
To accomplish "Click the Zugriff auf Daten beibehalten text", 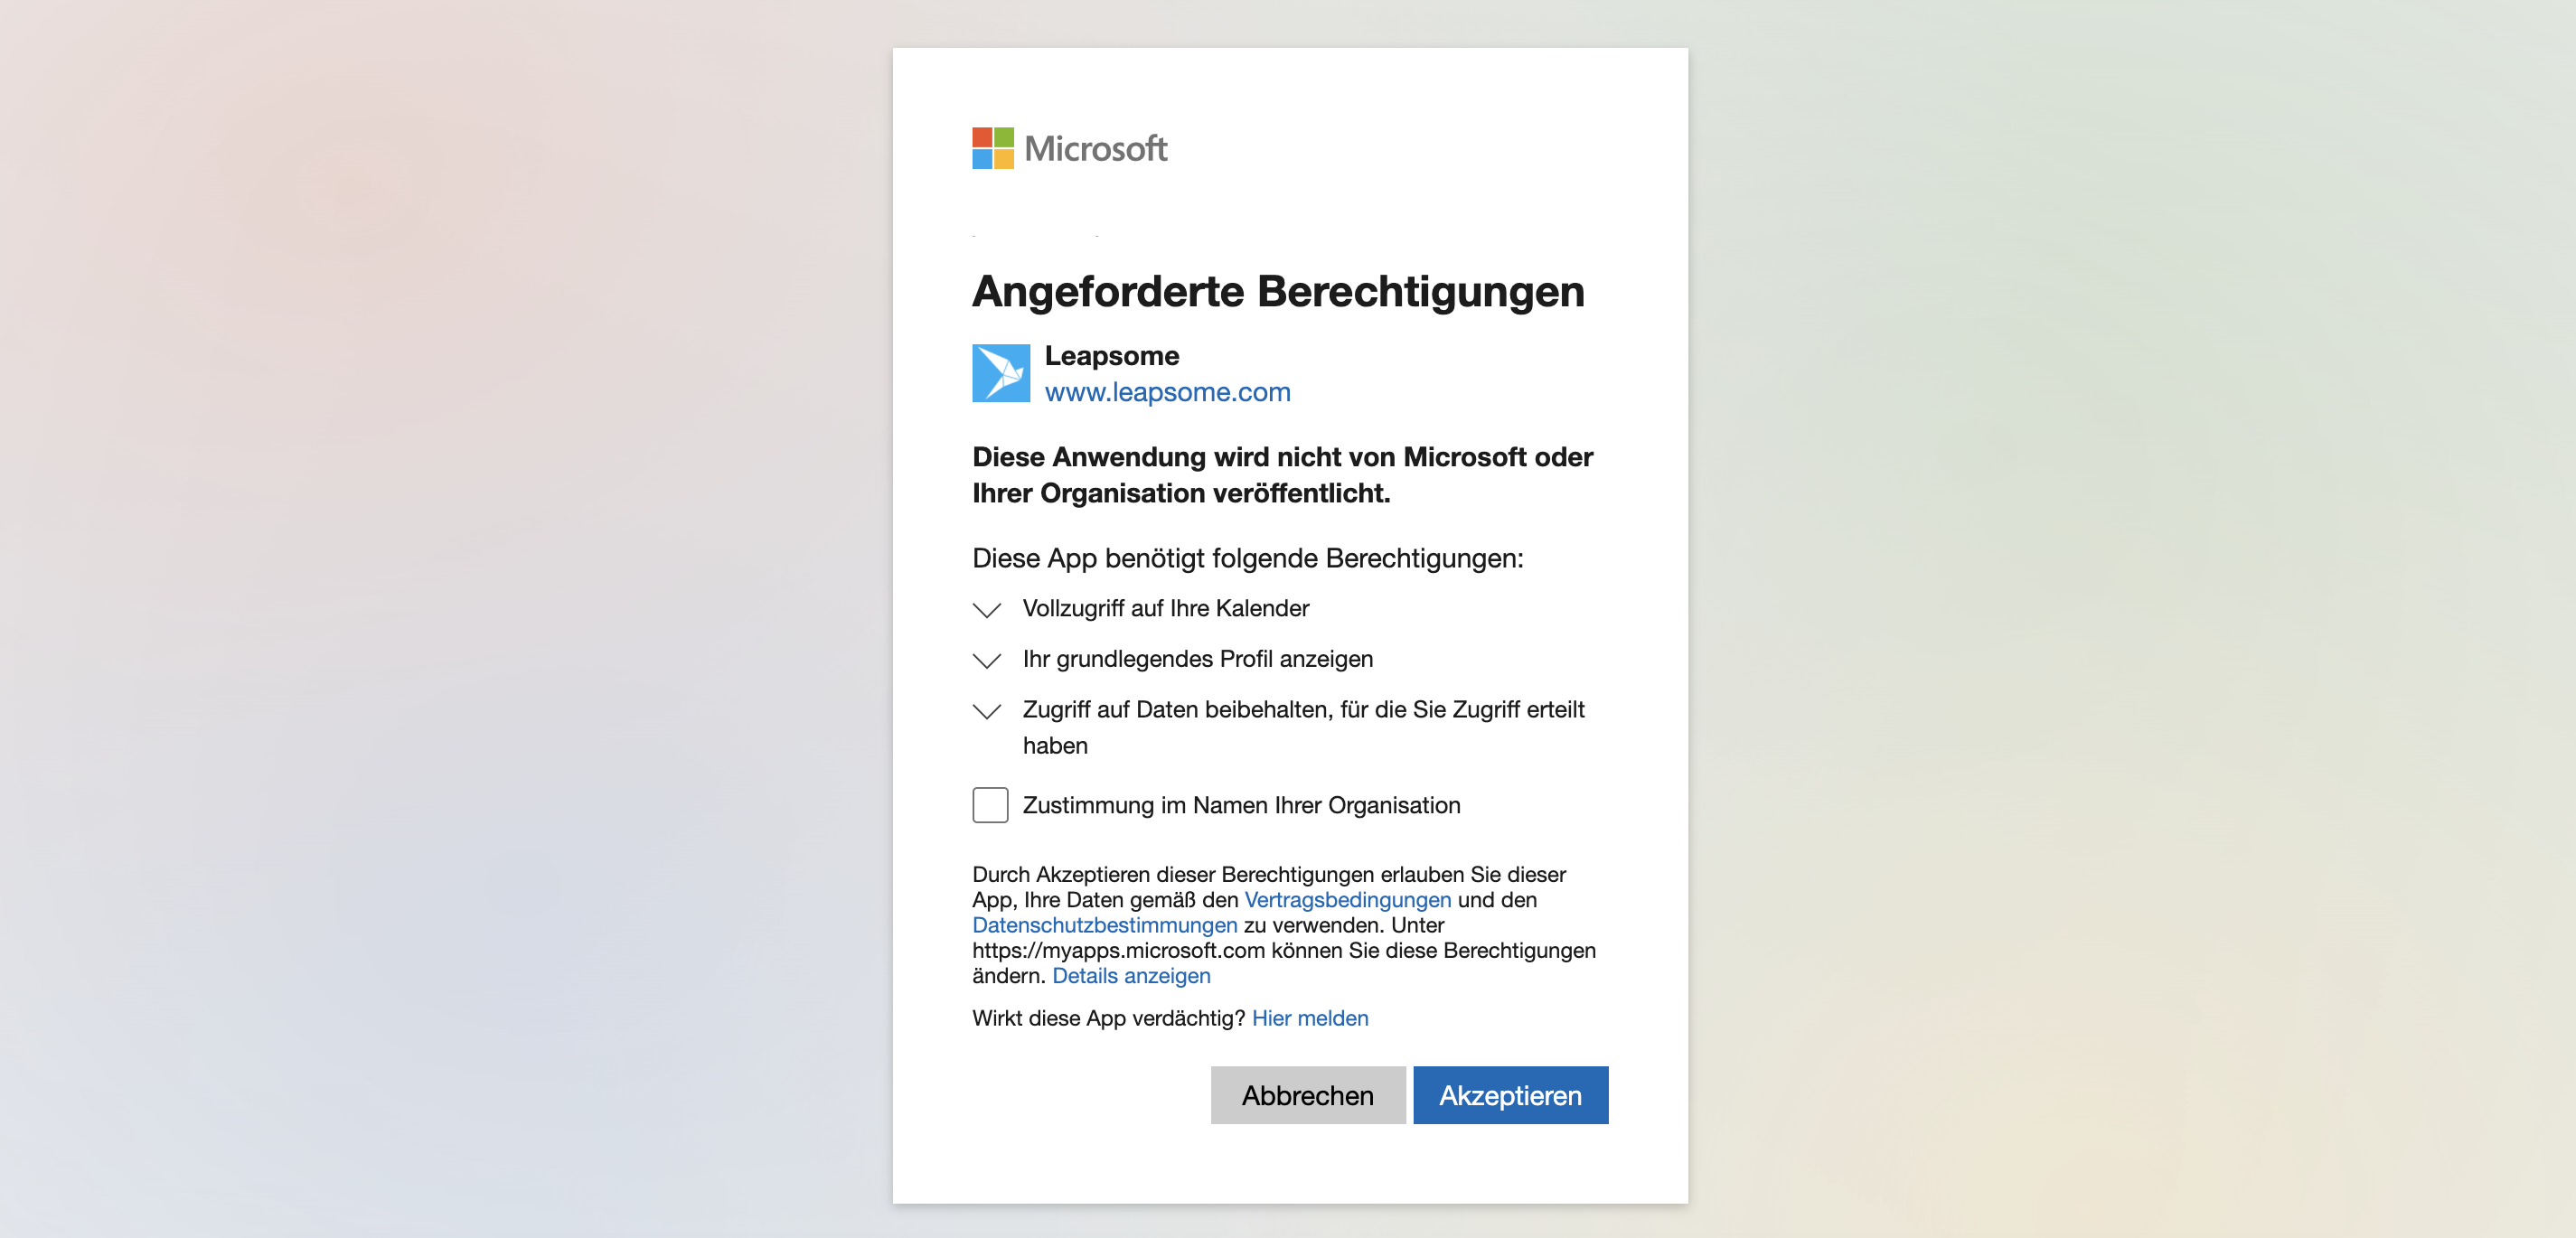I will (1303, 710).
